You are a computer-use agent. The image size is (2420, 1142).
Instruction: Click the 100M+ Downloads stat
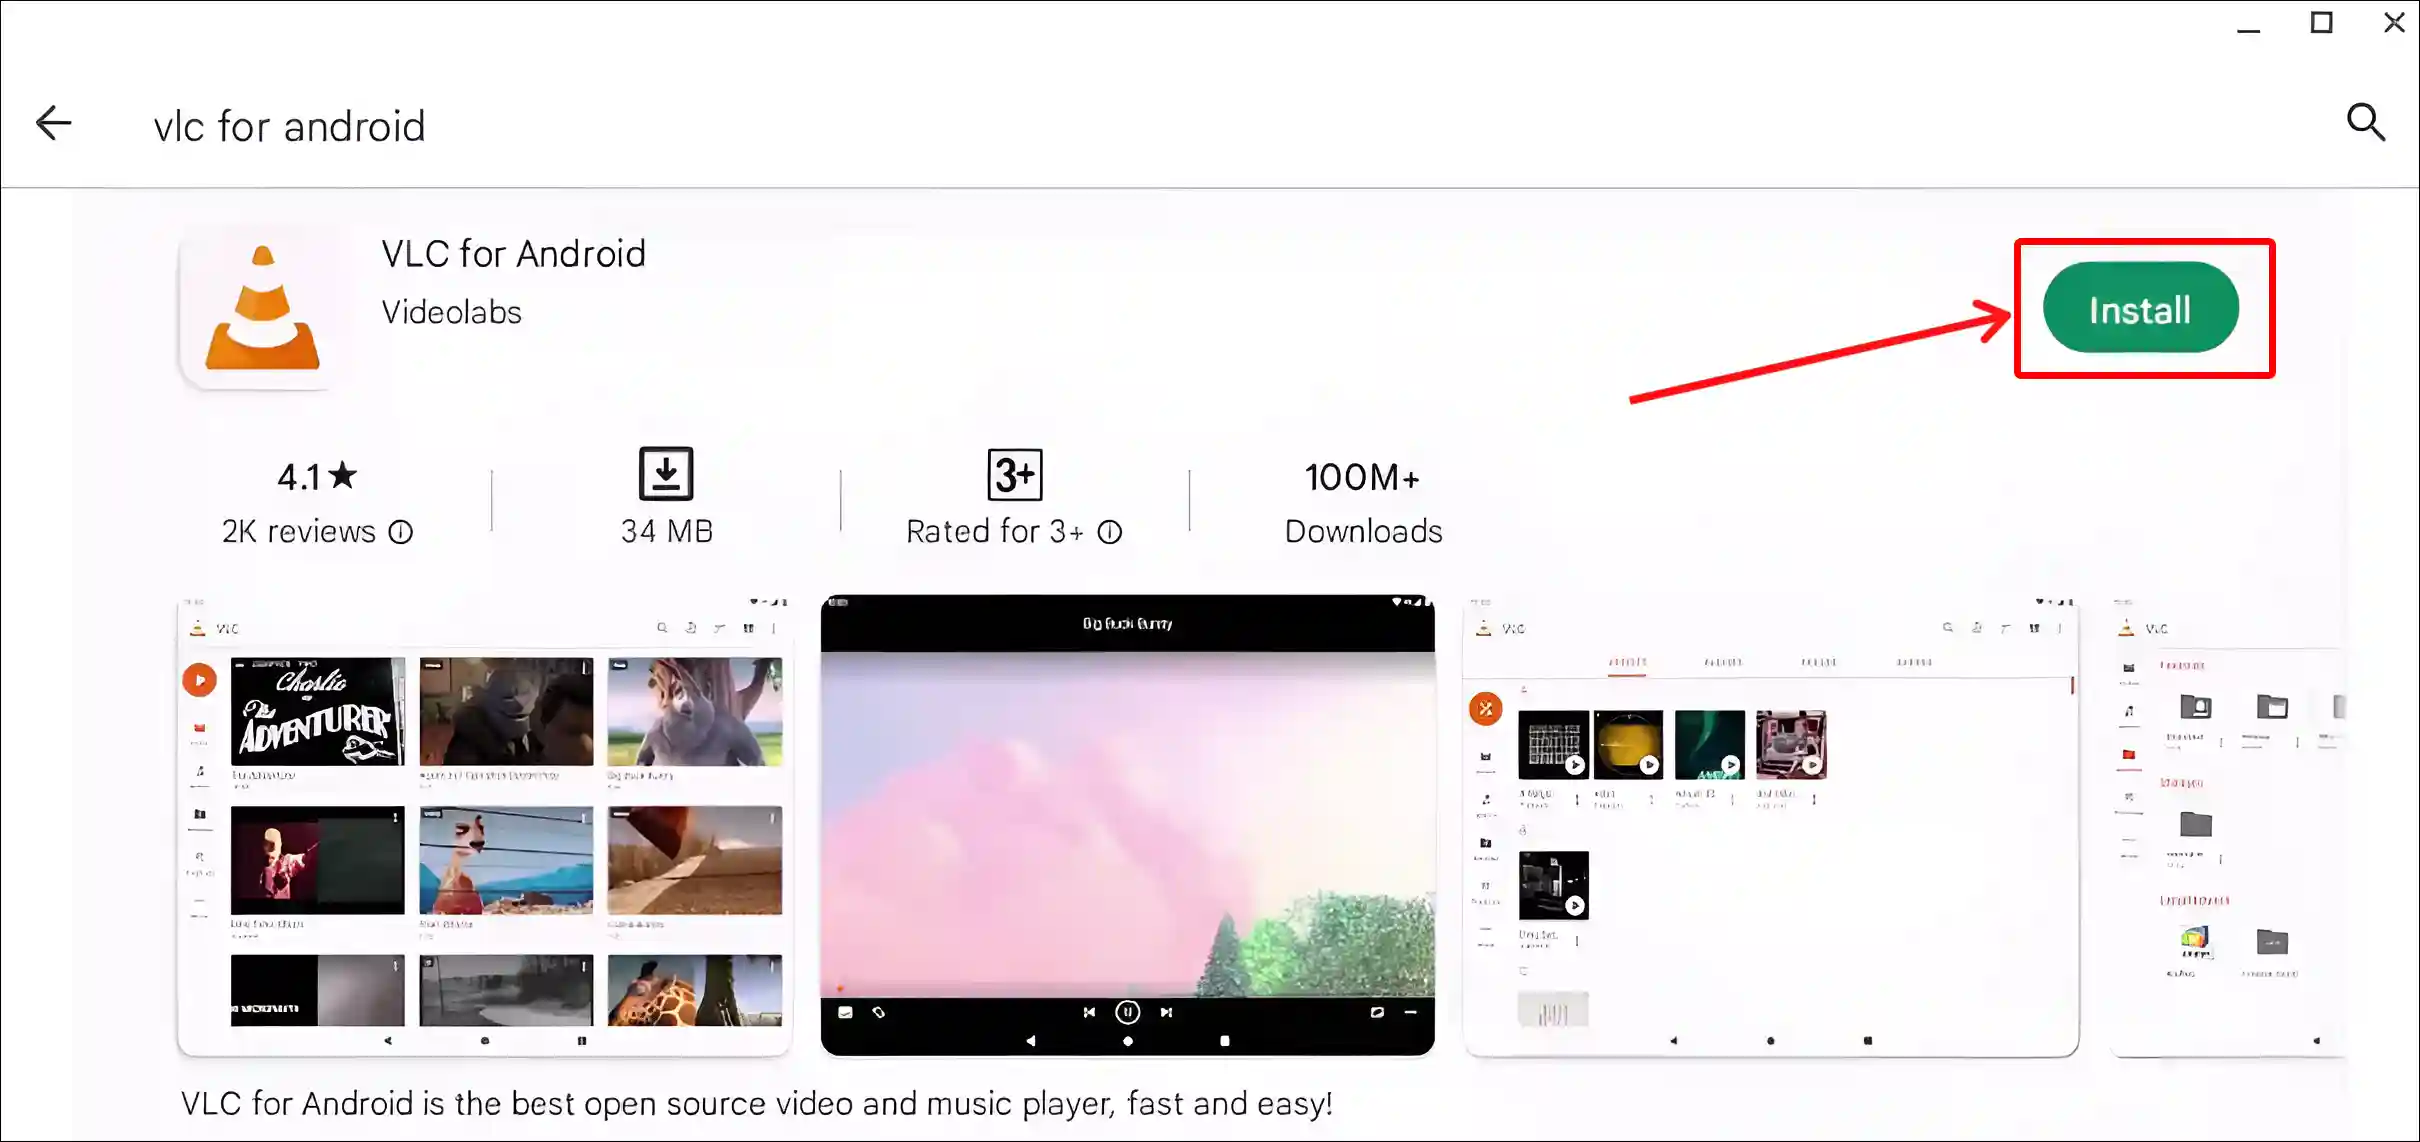point(1363,504)
